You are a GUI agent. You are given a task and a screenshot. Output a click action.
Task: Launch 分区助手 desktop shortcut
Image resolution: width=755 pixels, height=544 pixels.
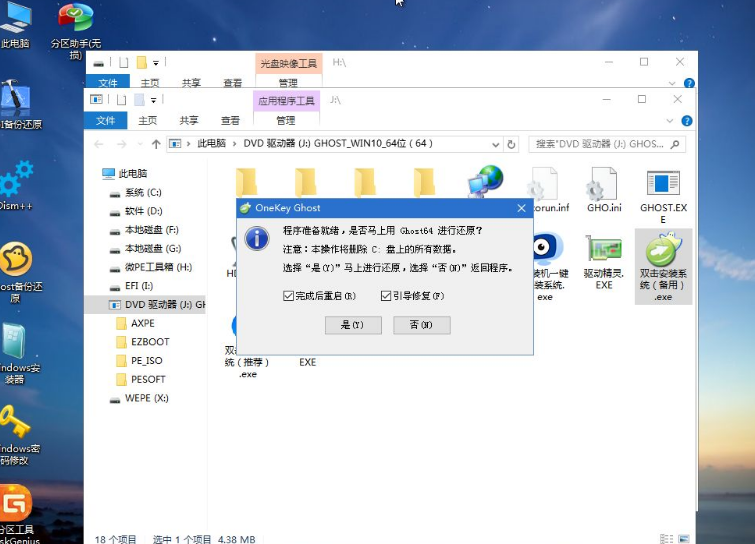pyautogui.click(x=75, y=30)
